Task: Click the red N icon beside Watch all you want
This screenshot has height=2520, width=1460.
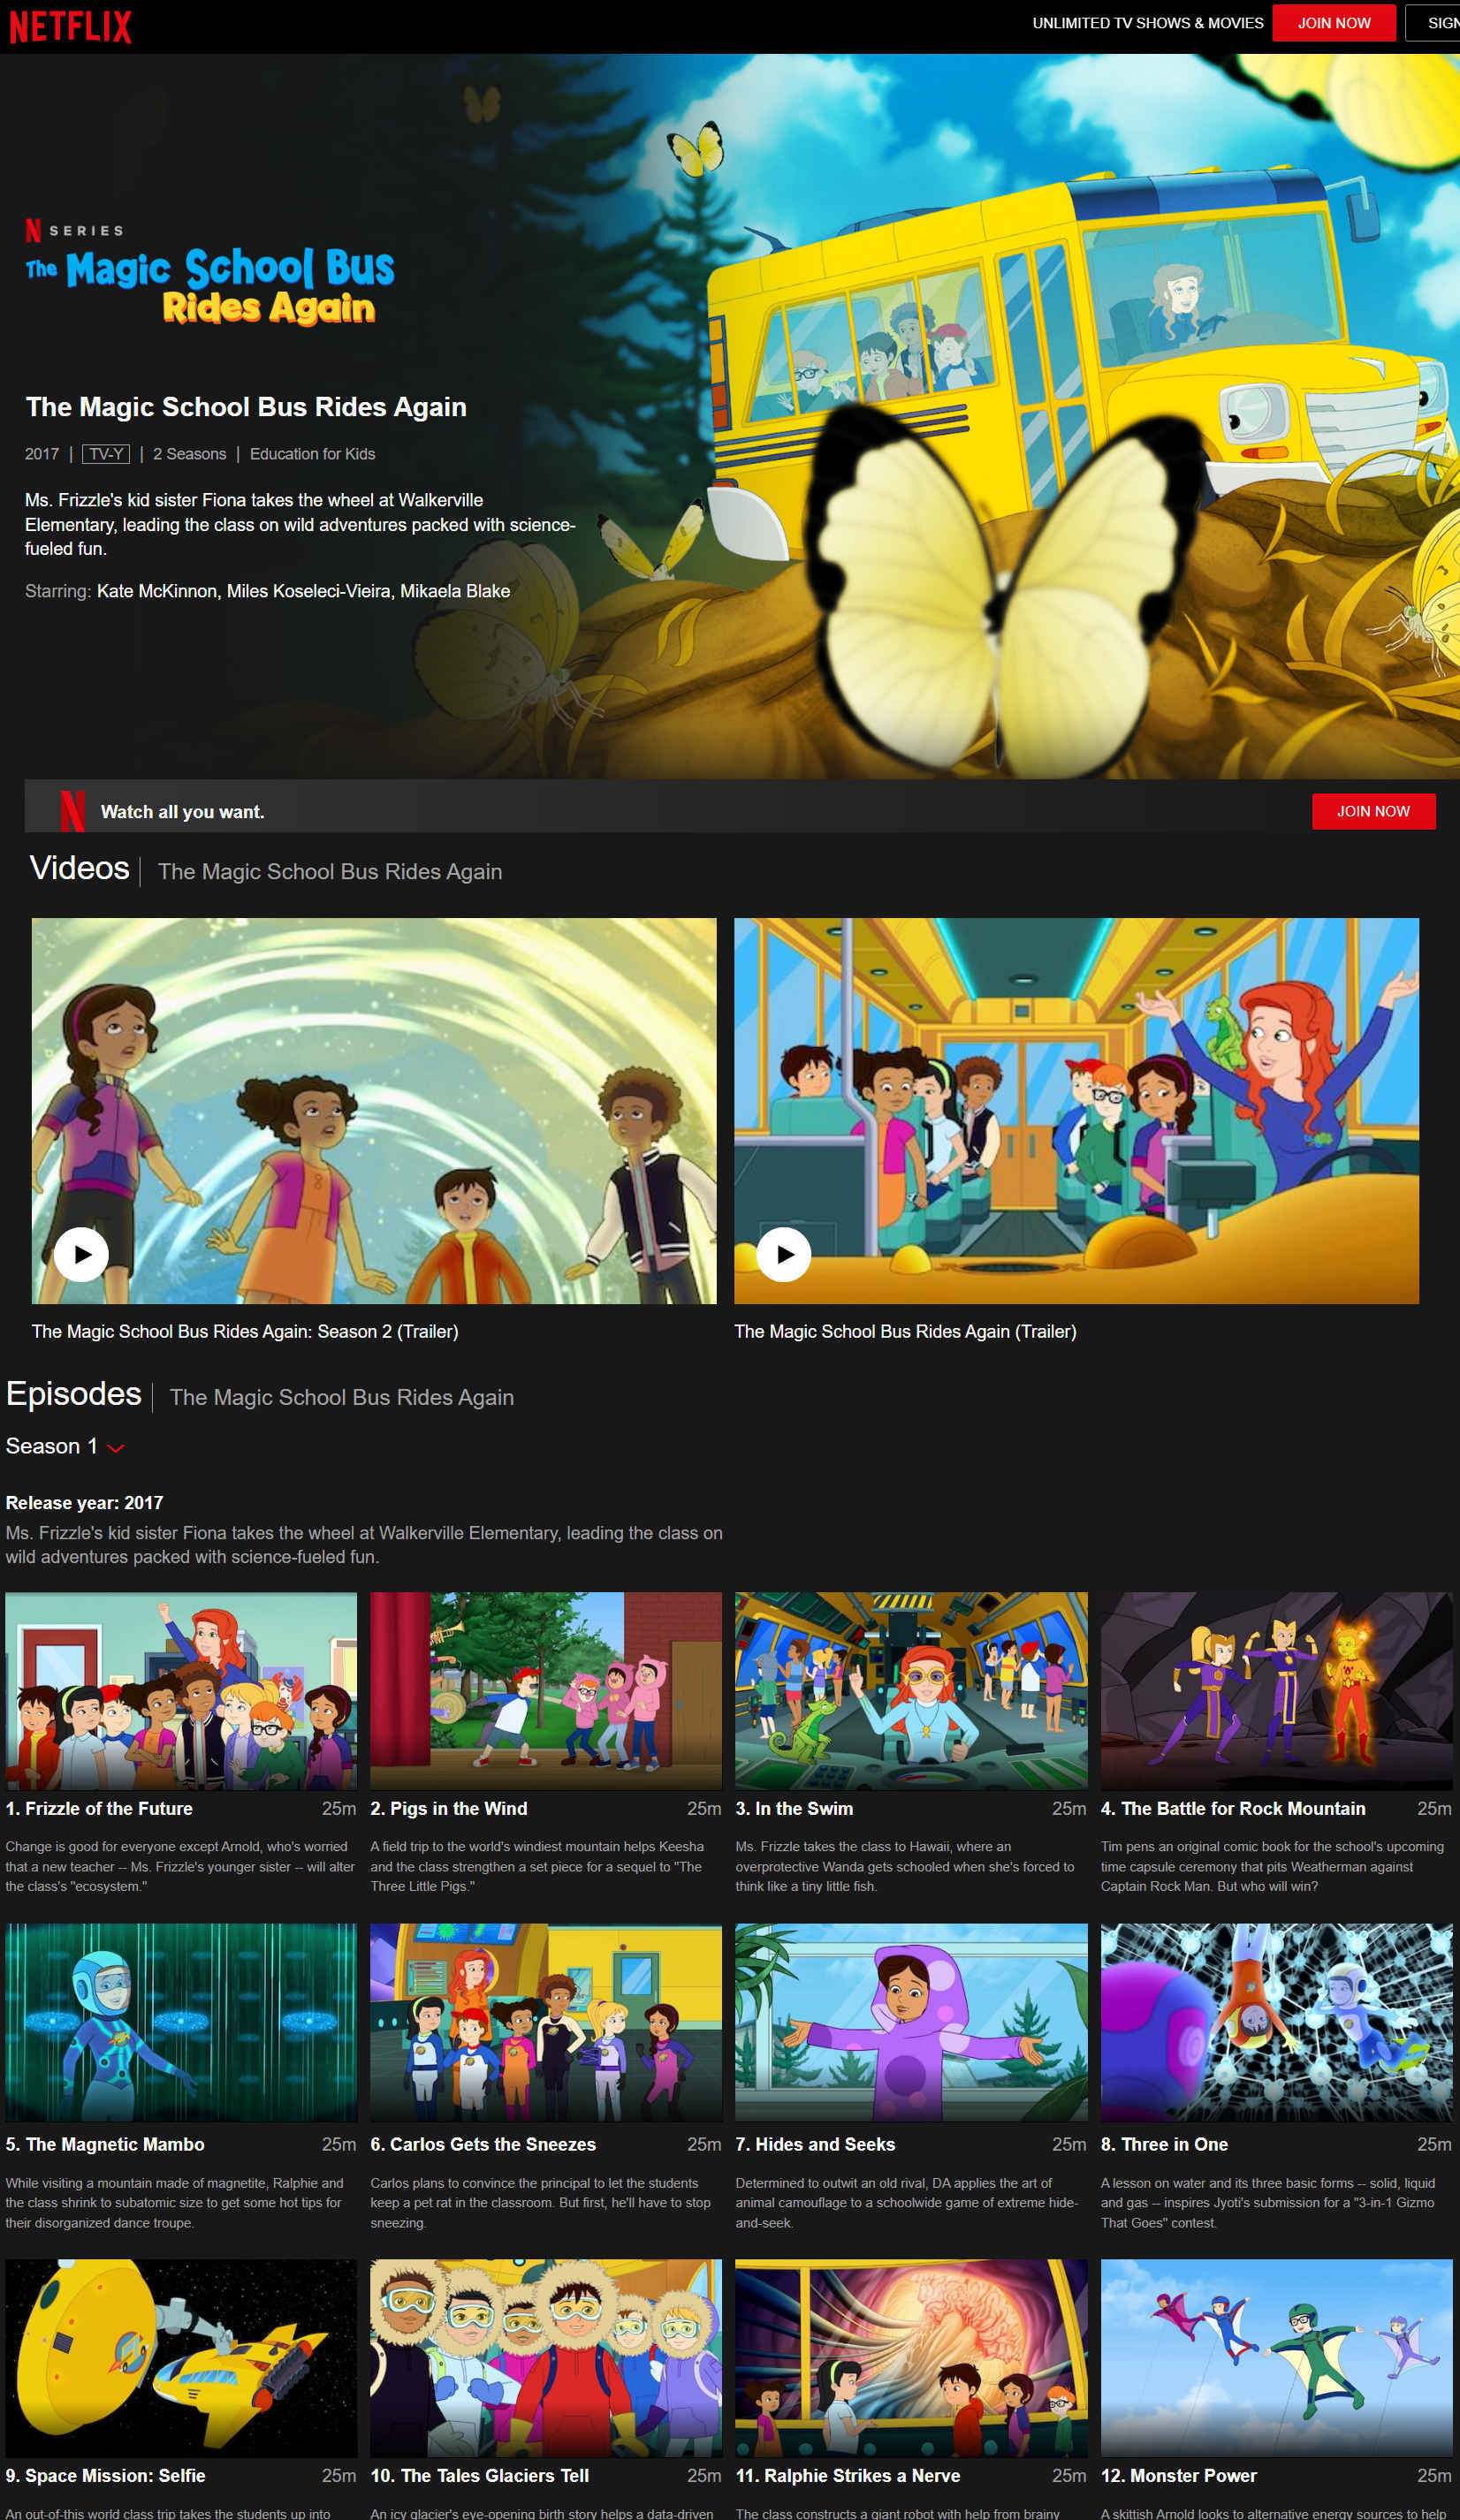Action: (72, 811)
